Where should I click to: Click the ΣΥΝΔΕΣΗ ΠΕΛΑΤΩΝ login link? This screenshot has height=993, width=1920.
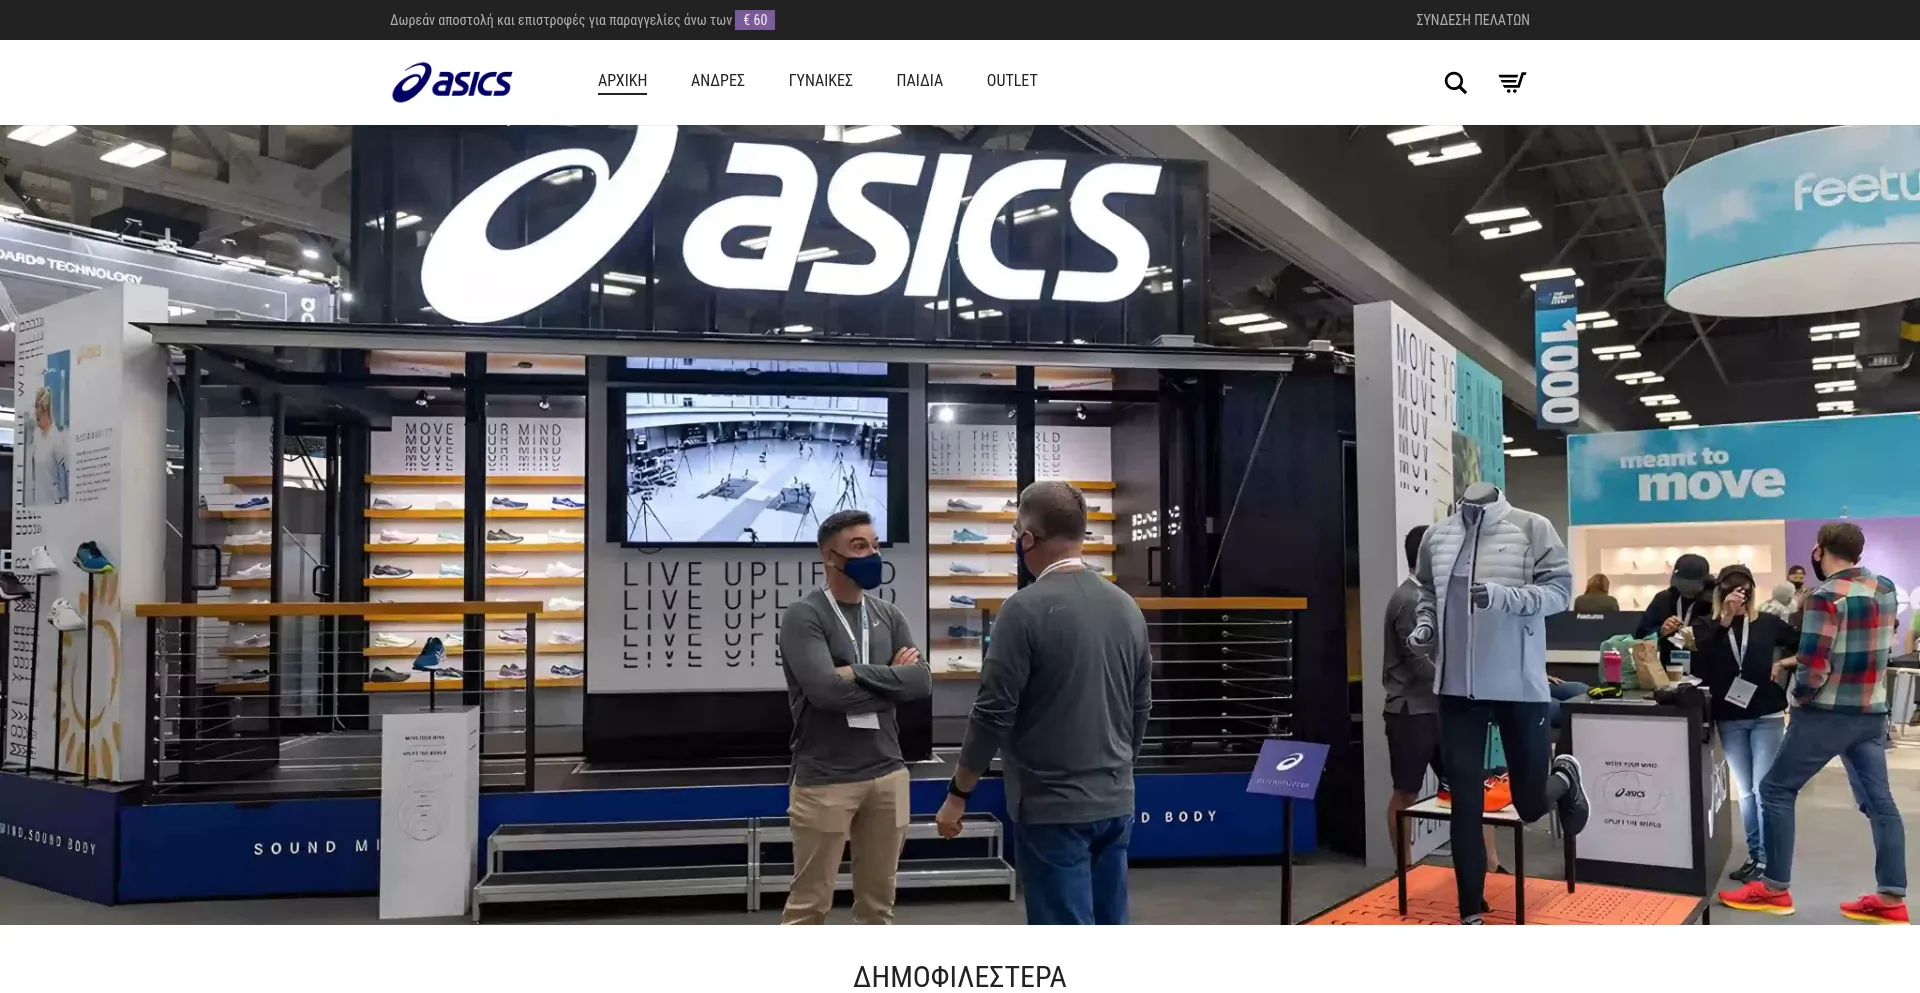1472,20
